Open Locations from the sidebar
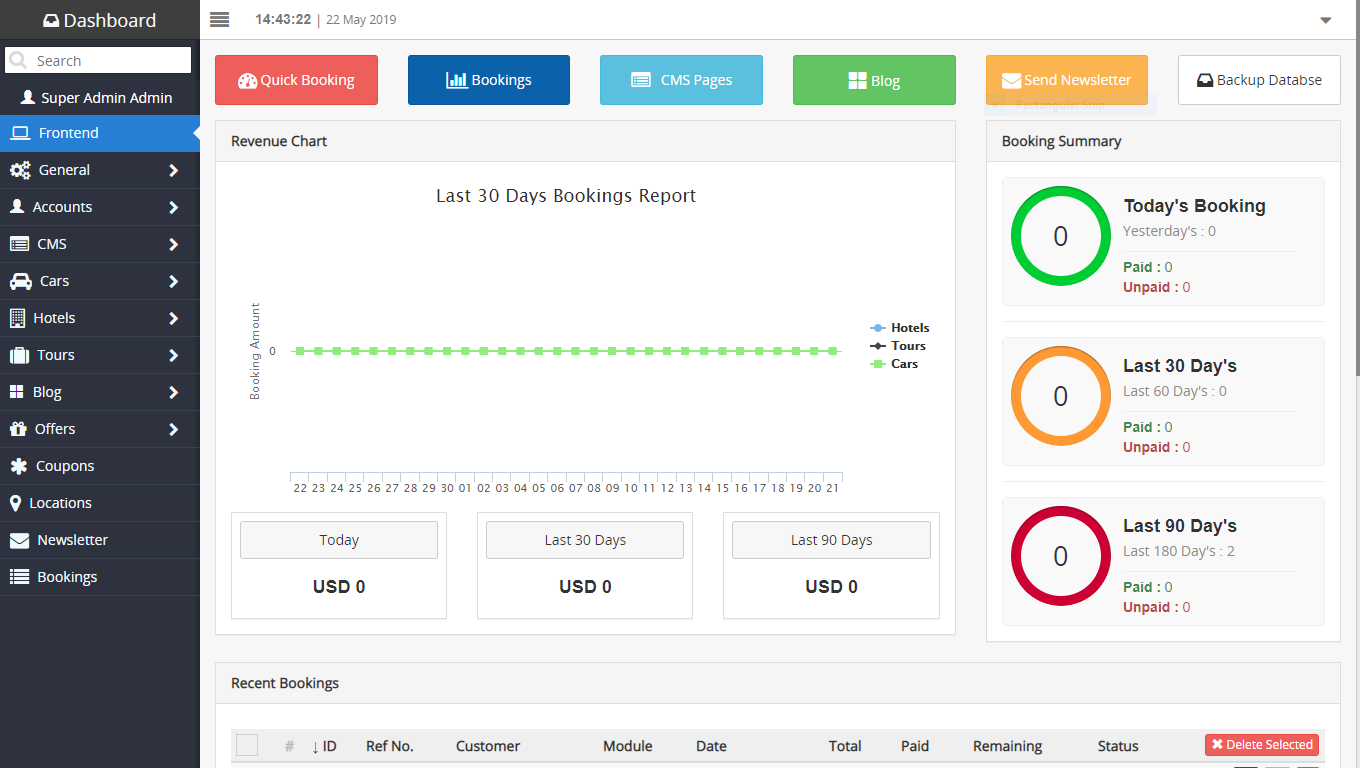This screenshot has height=768, width=1360. pyautogui.click(x=60, y=503)
